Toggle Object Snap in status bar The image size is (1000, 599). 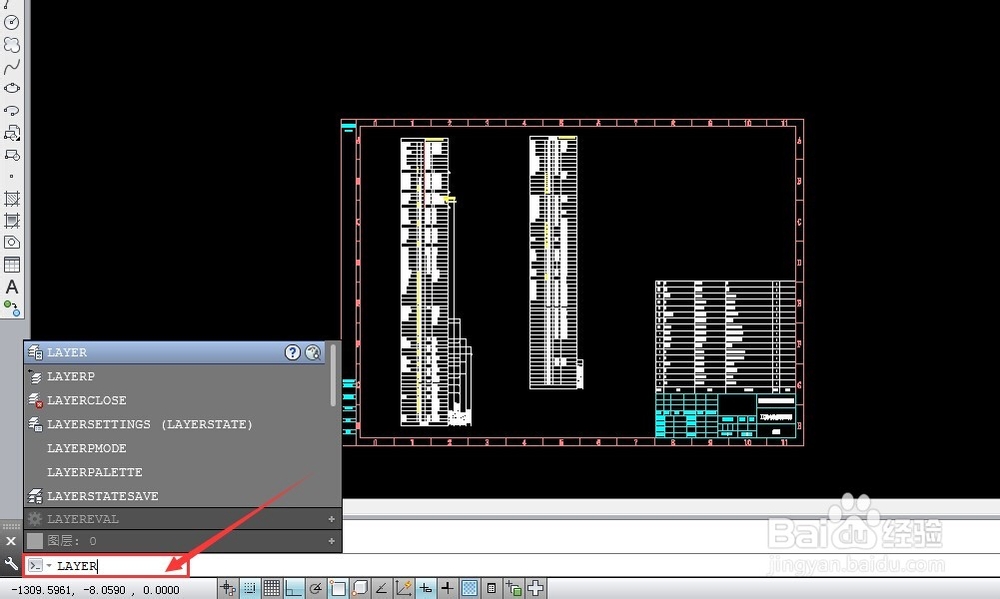(337, 588)
